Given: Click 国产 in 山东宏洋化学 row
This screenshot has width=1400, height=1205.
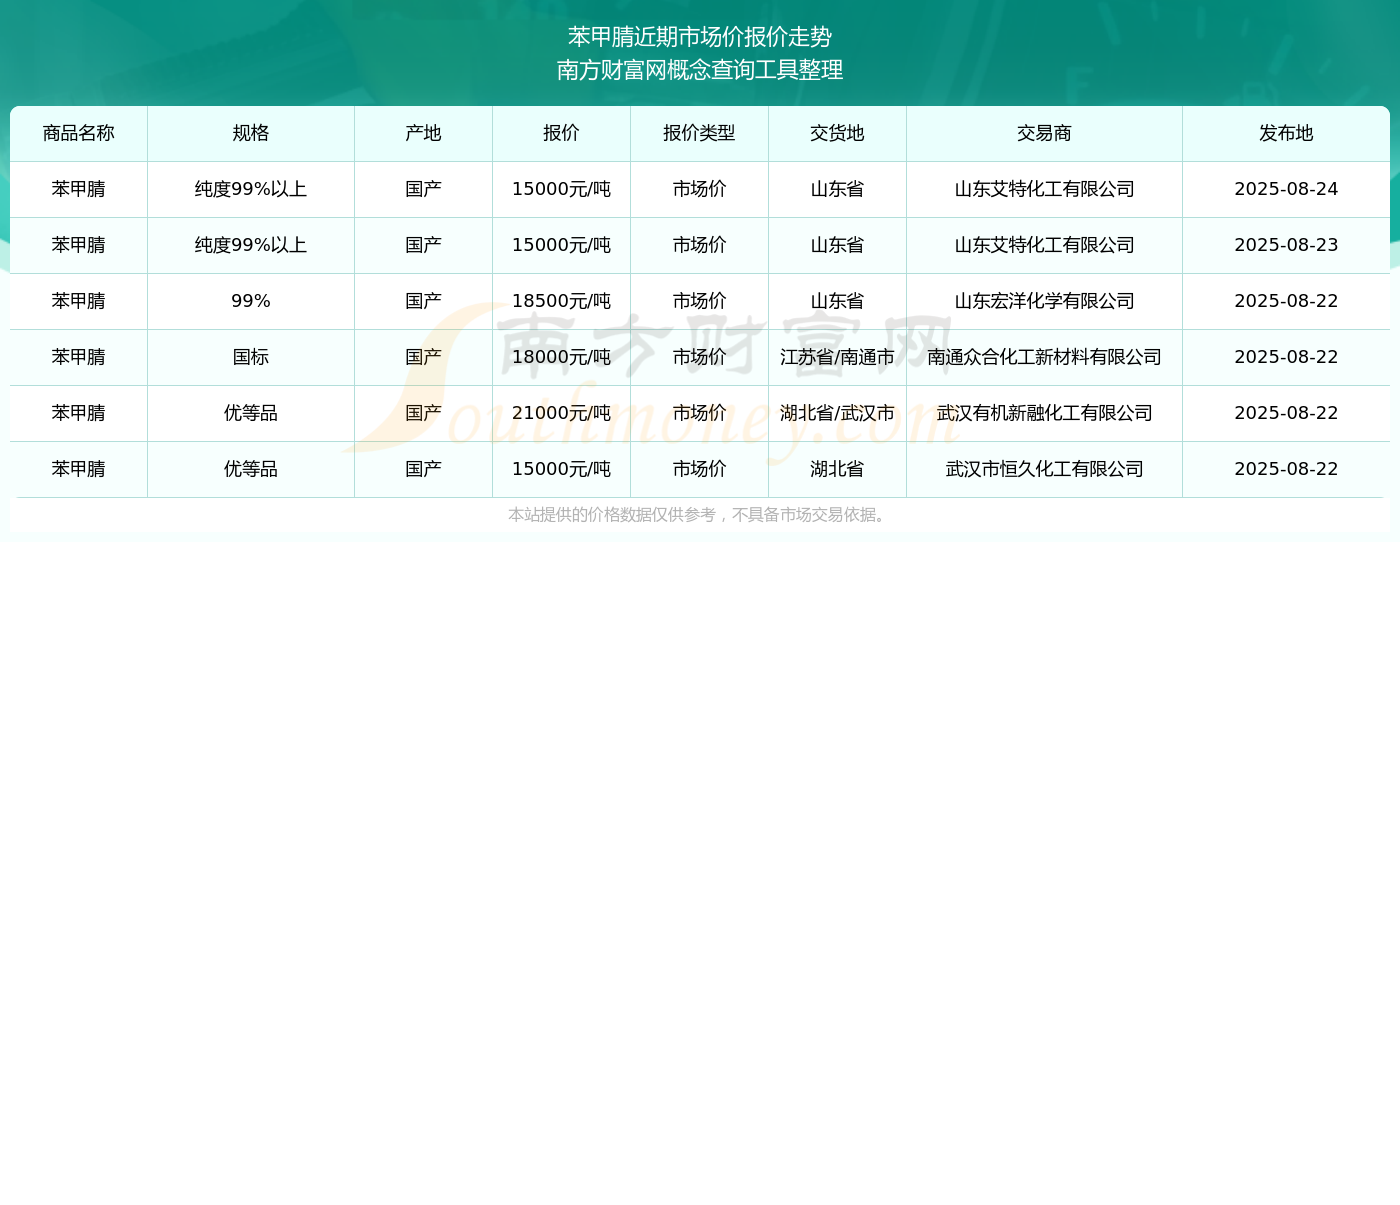Looking at the screenshot, I should pos(423,301).
